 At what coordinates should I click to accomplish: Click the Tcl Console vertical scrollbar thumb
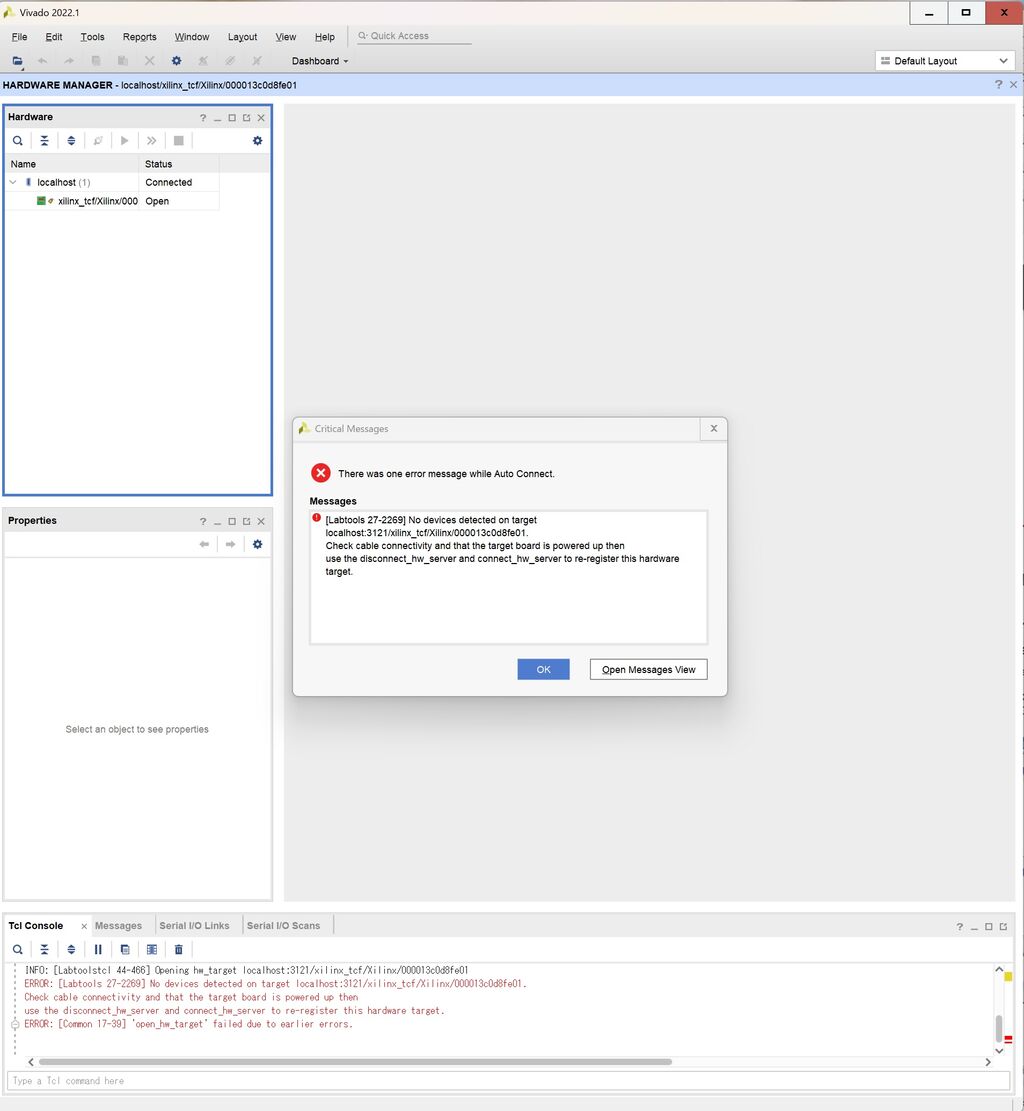pyautogui.click(x=999, y=1028)
